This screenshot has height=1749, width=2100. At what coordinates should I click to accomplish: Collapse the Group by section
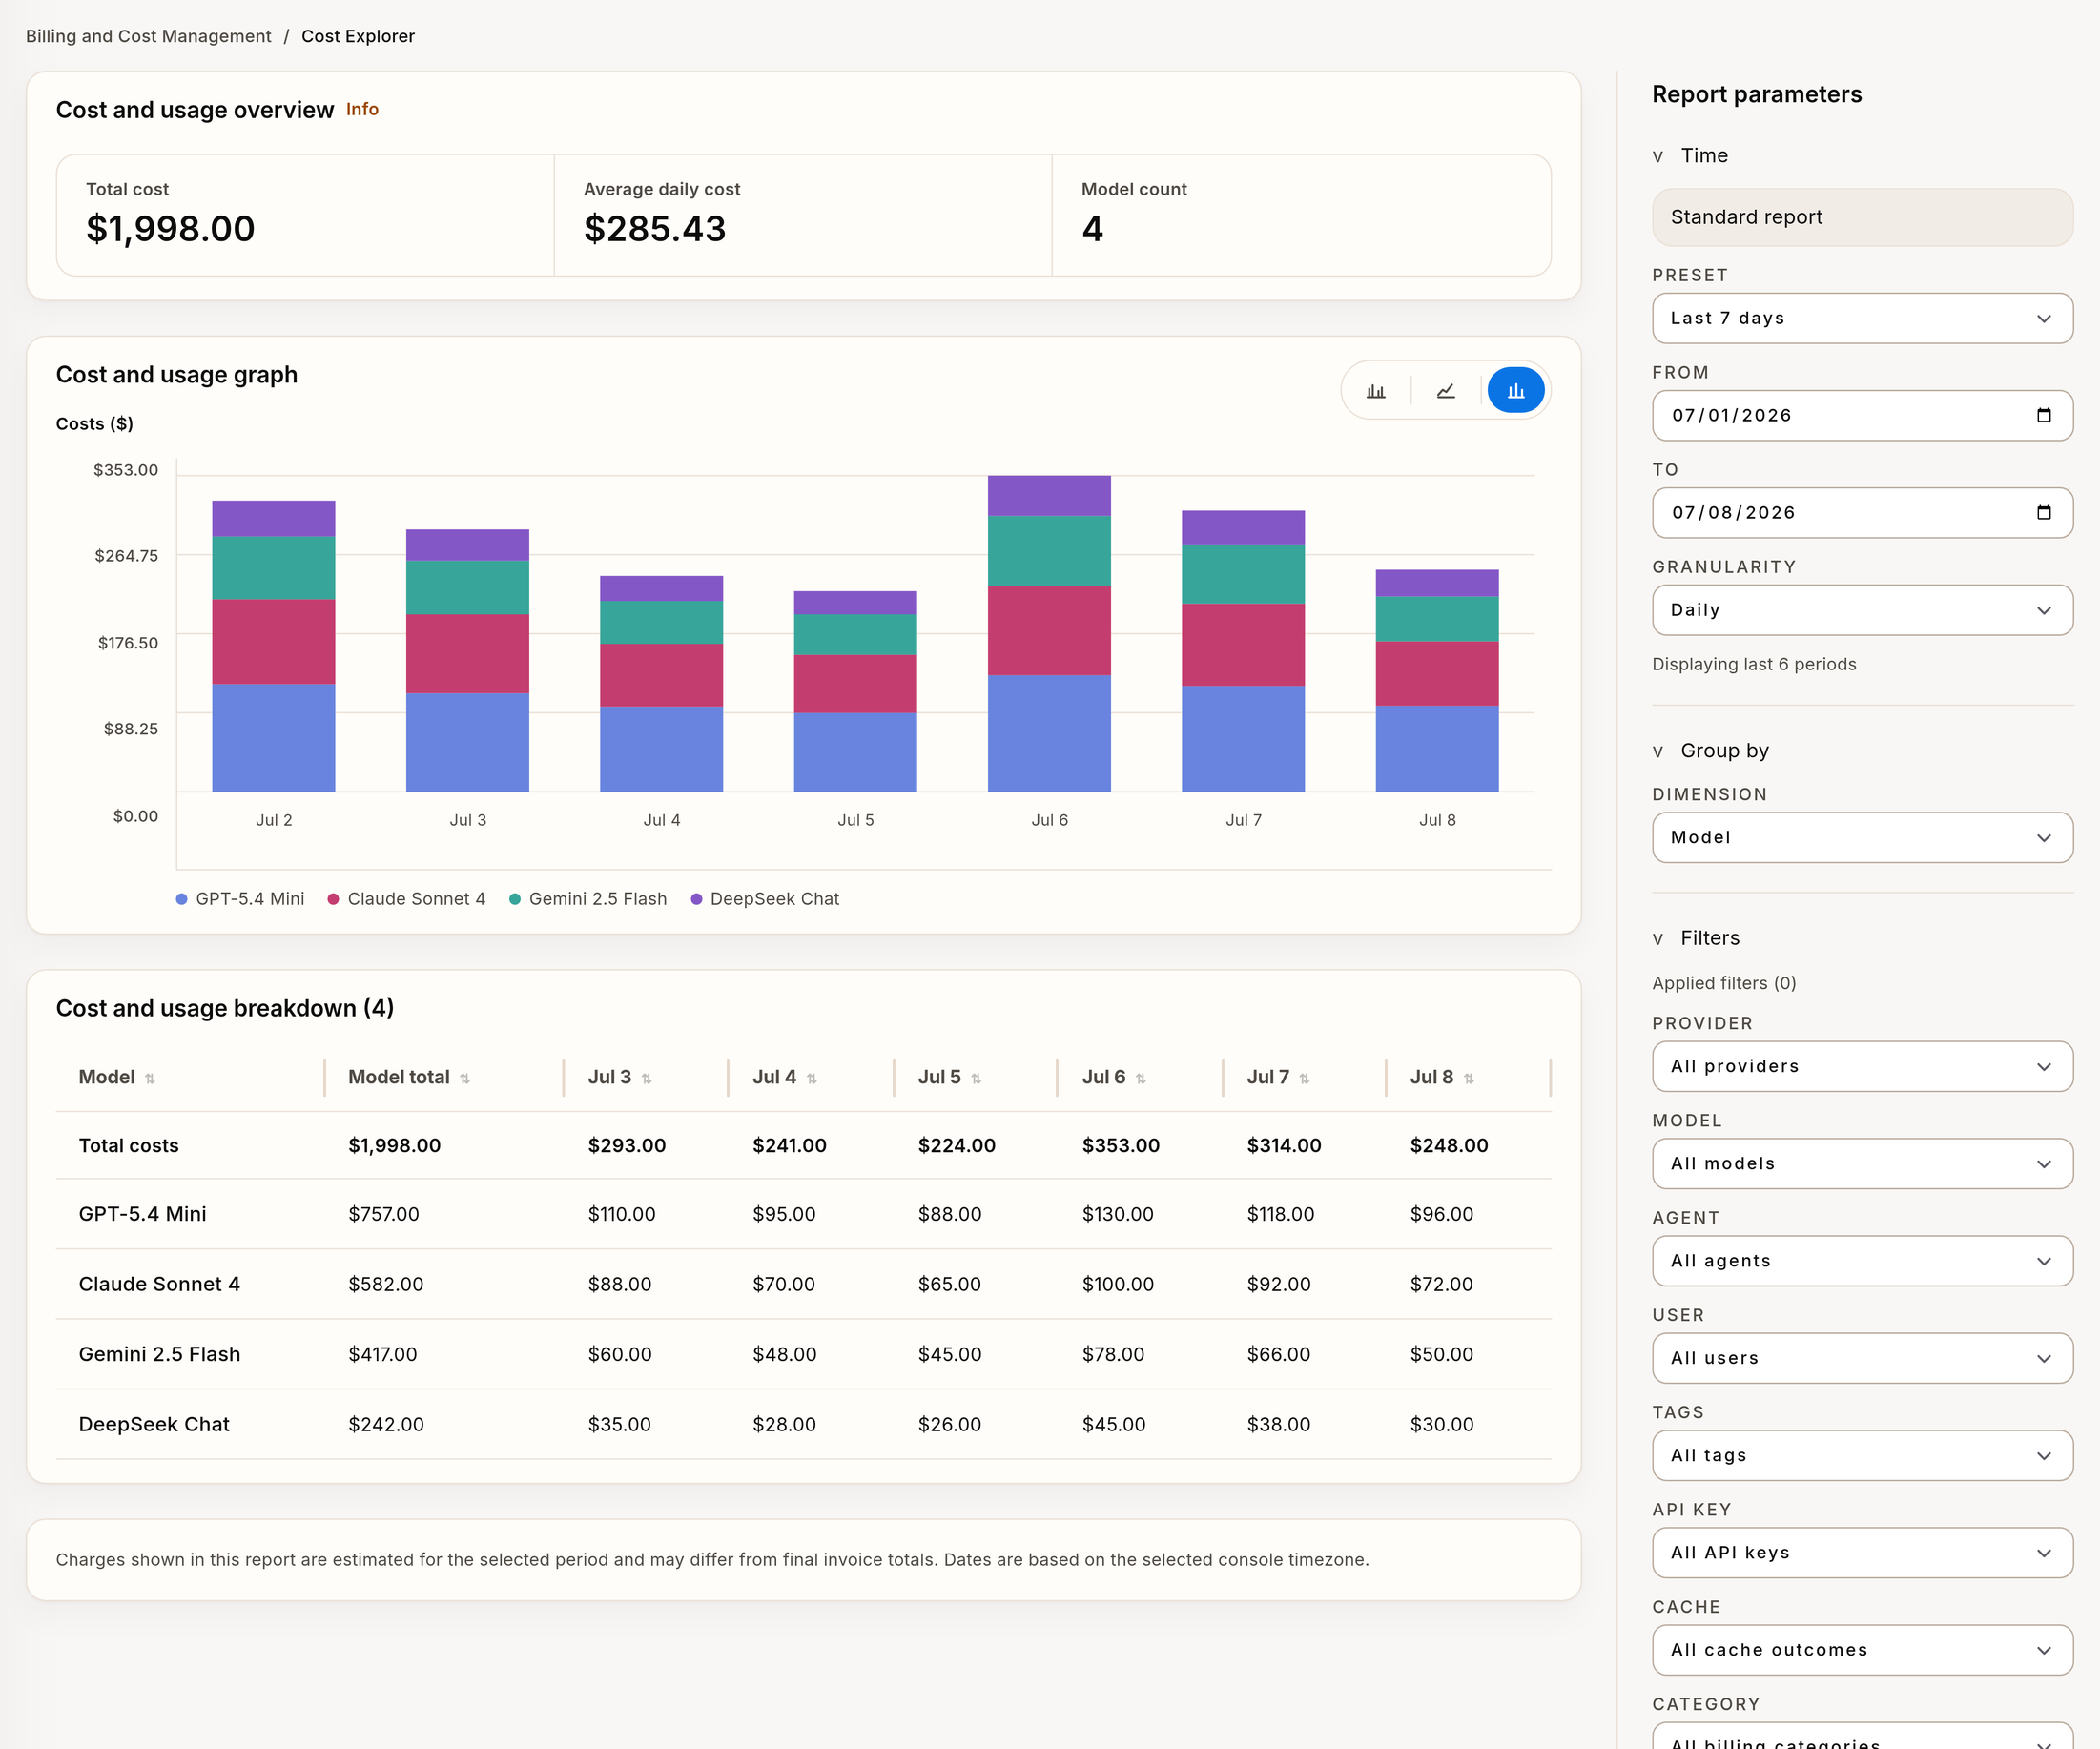coord(1710,751)
